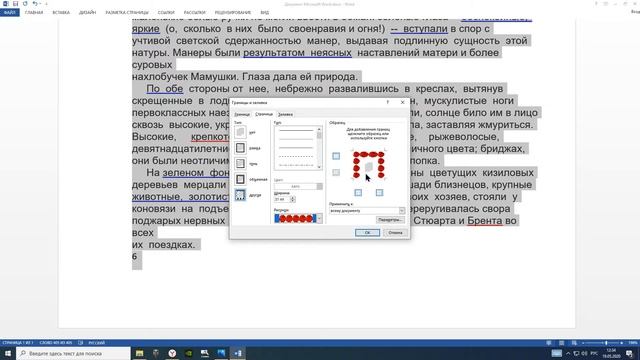Viewport: 640px width, 360px height.
Task: Click the 'Параметры...' button
Action: [390, 220]
